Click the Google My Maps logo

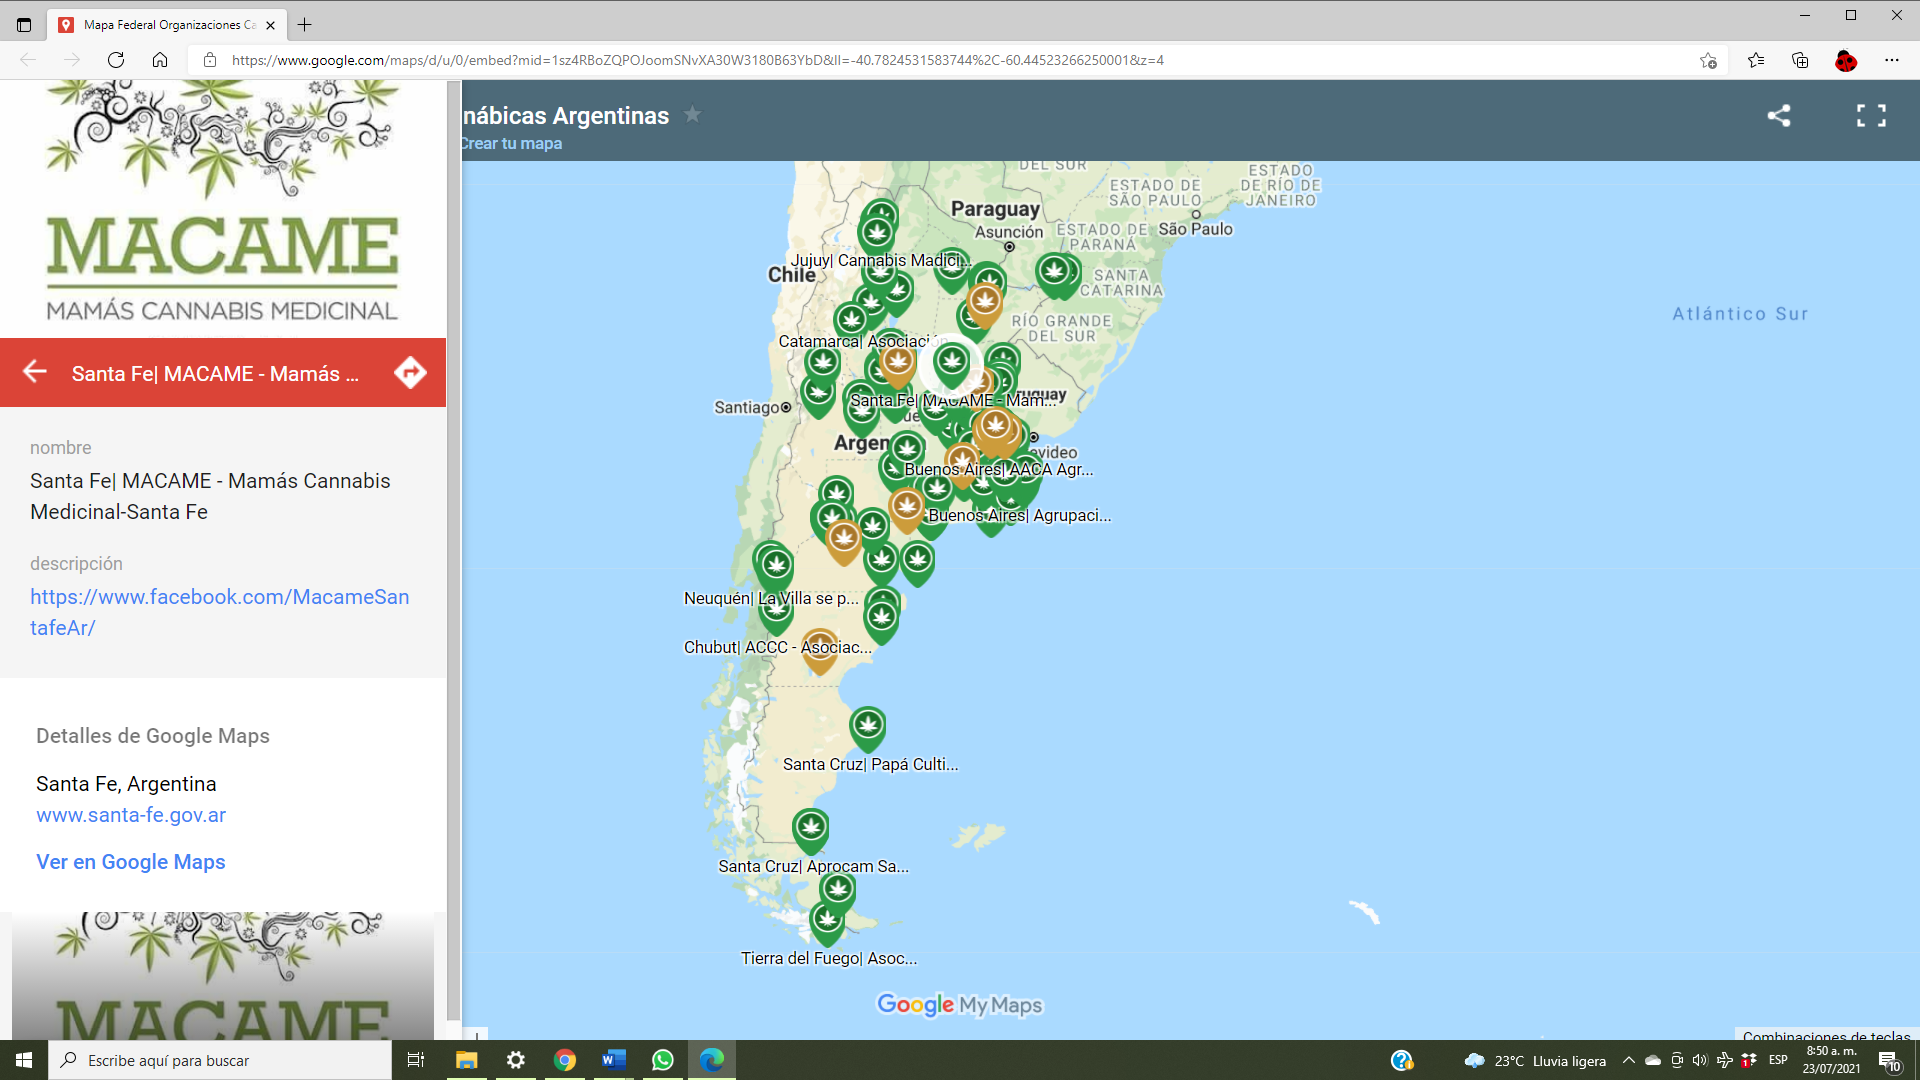coord(959,1004)
